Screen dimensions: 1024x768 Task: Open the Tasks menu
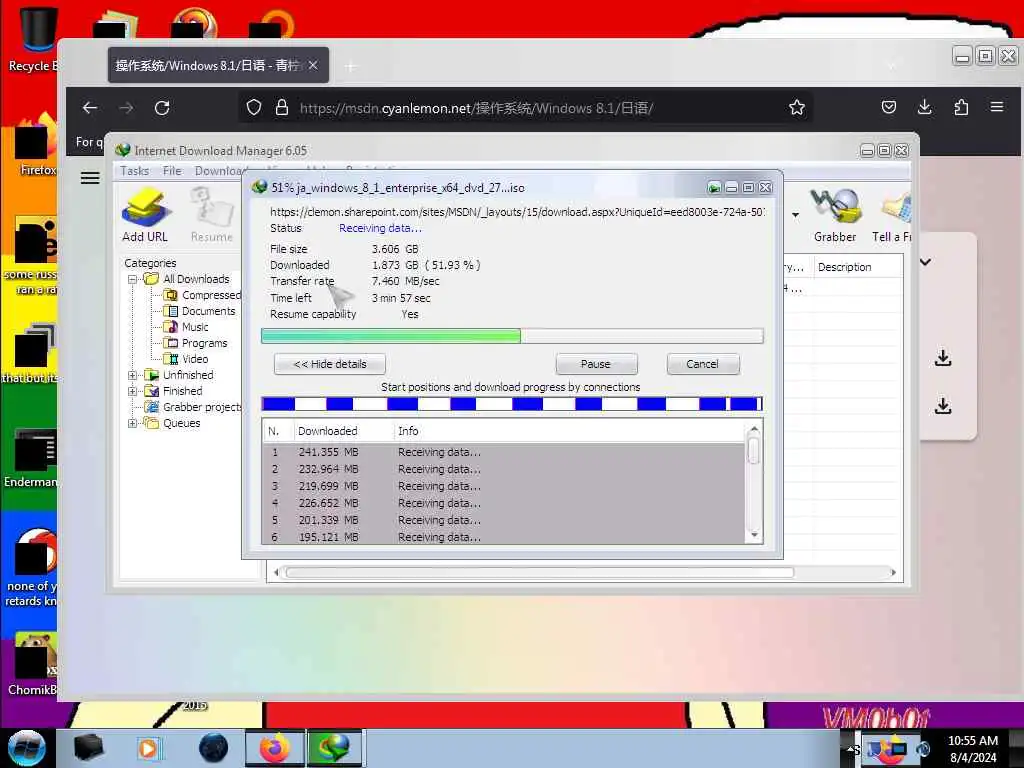[135, 170]
